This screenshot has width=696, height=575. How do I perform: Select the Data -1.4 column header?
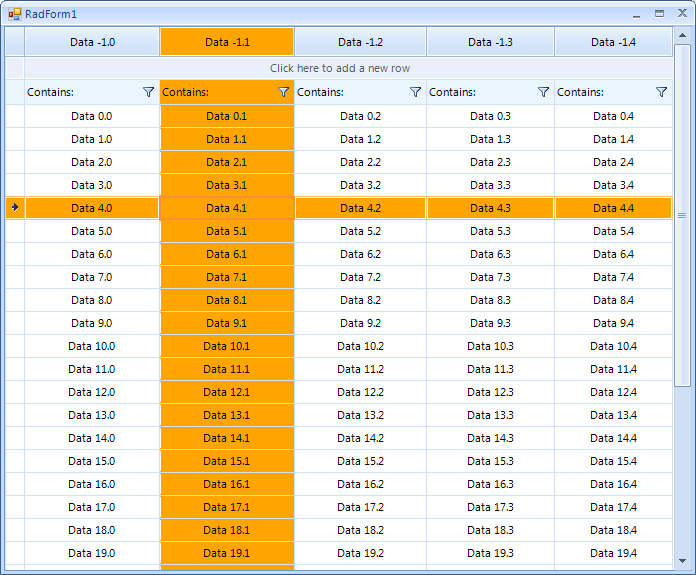[613, 42]
